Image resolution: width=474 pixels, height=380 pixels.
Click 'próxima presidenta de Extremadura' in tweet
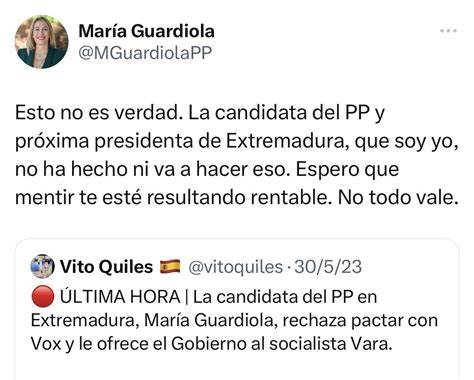point(179,141)
